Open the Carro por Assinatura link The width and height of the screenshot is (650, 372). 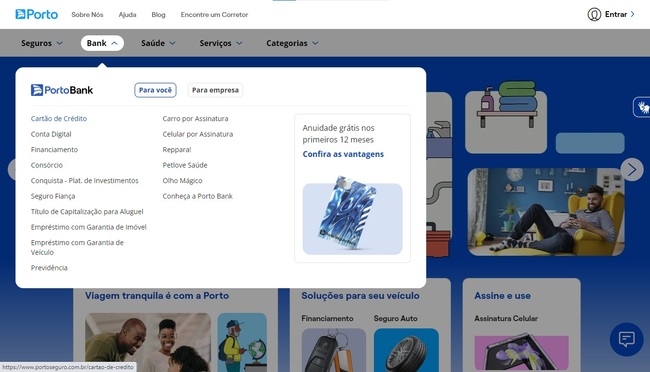tap(195, 119)
